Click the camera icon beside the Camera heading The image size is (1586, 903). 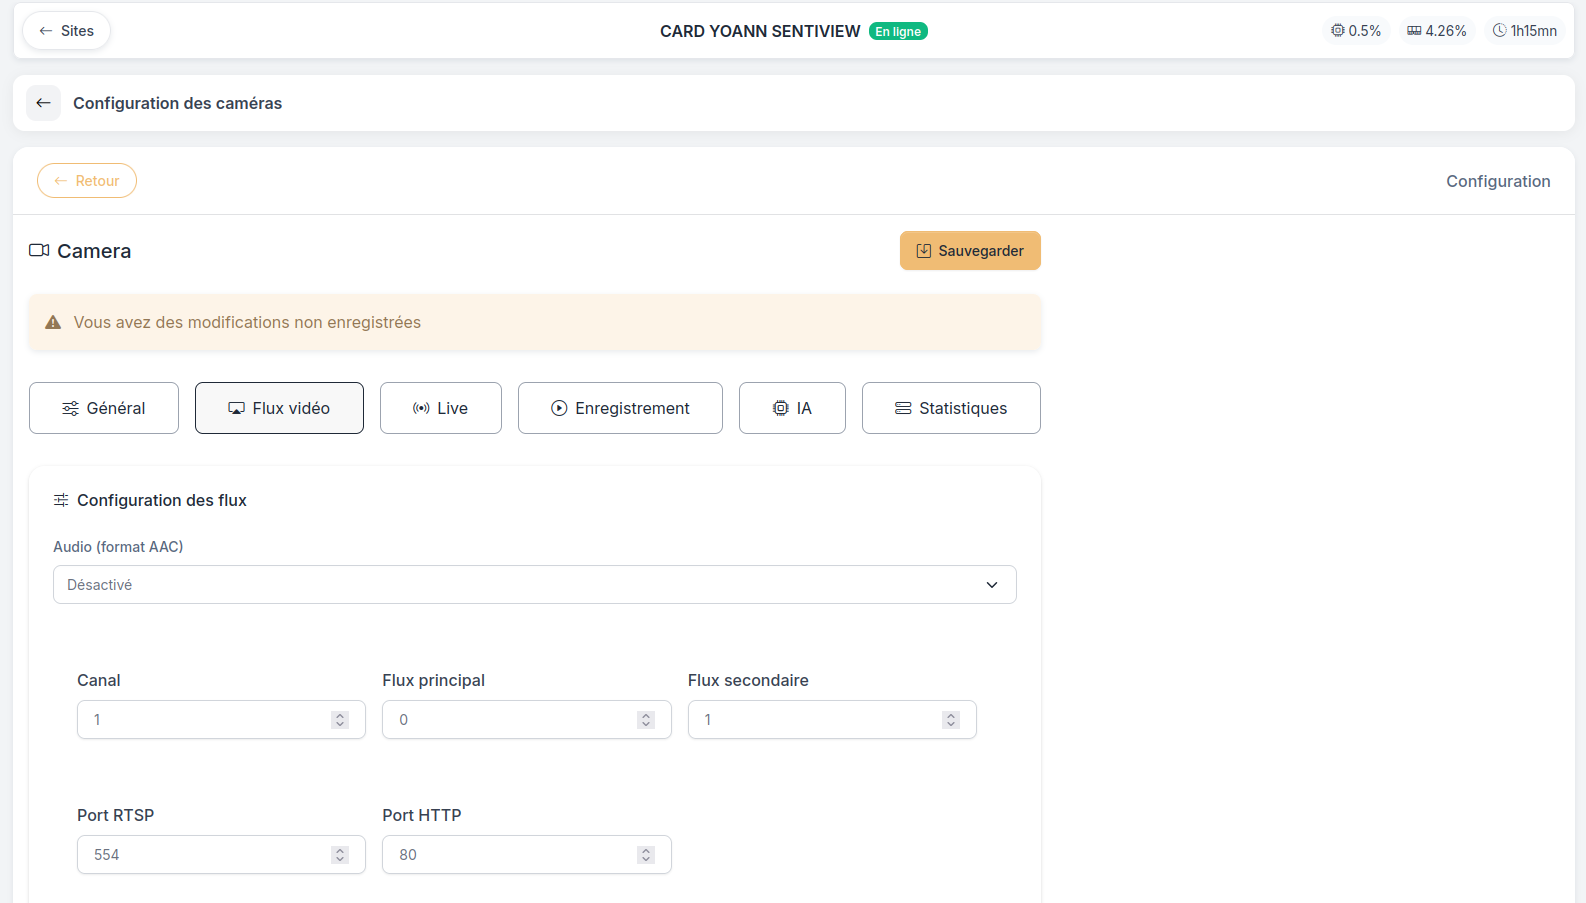(39, 250)
